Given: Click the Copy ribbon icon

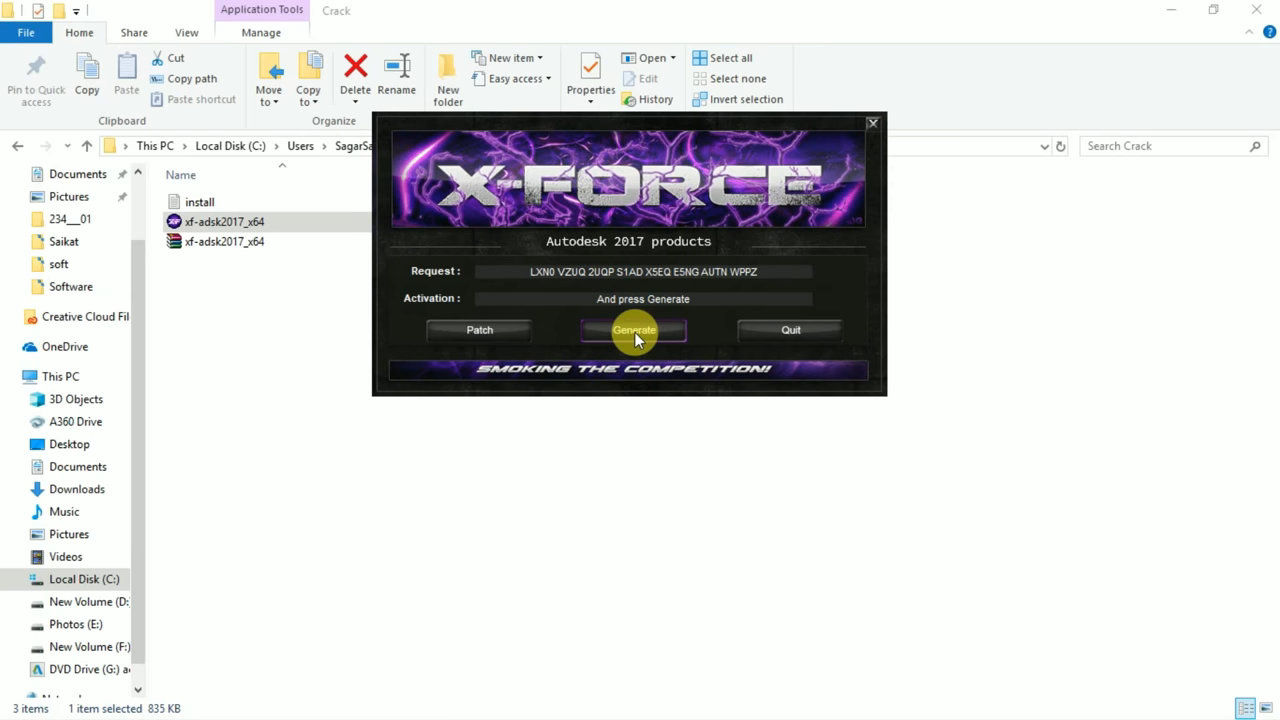Looking at the screenshot, I should coord(87,67).
